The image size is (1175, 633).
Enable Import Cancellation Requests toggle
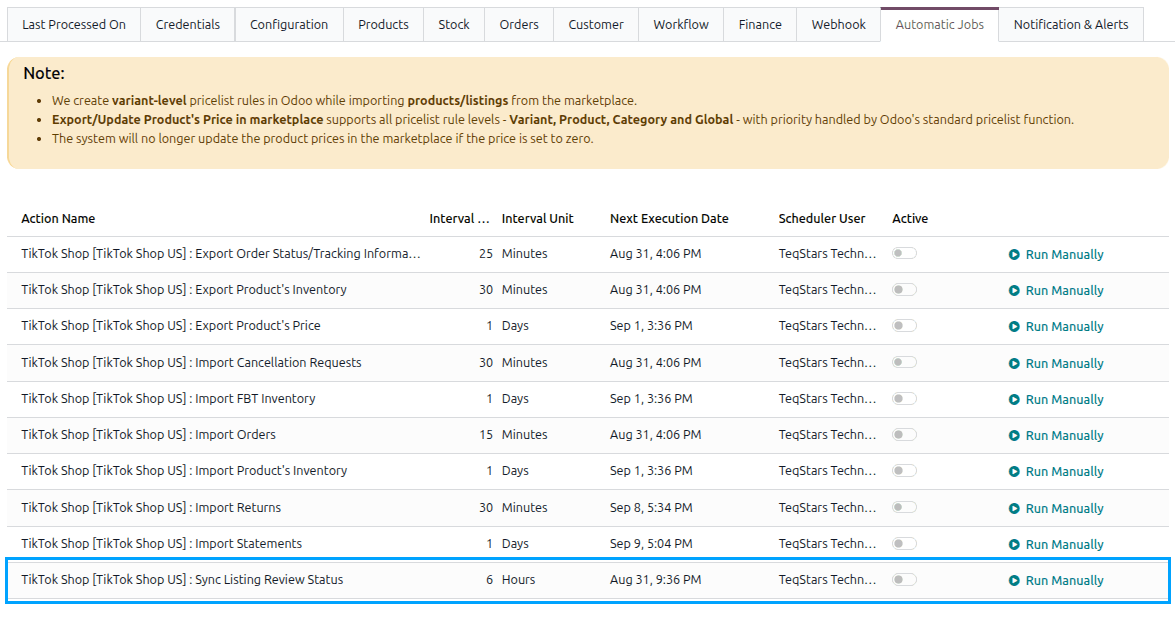904,362
